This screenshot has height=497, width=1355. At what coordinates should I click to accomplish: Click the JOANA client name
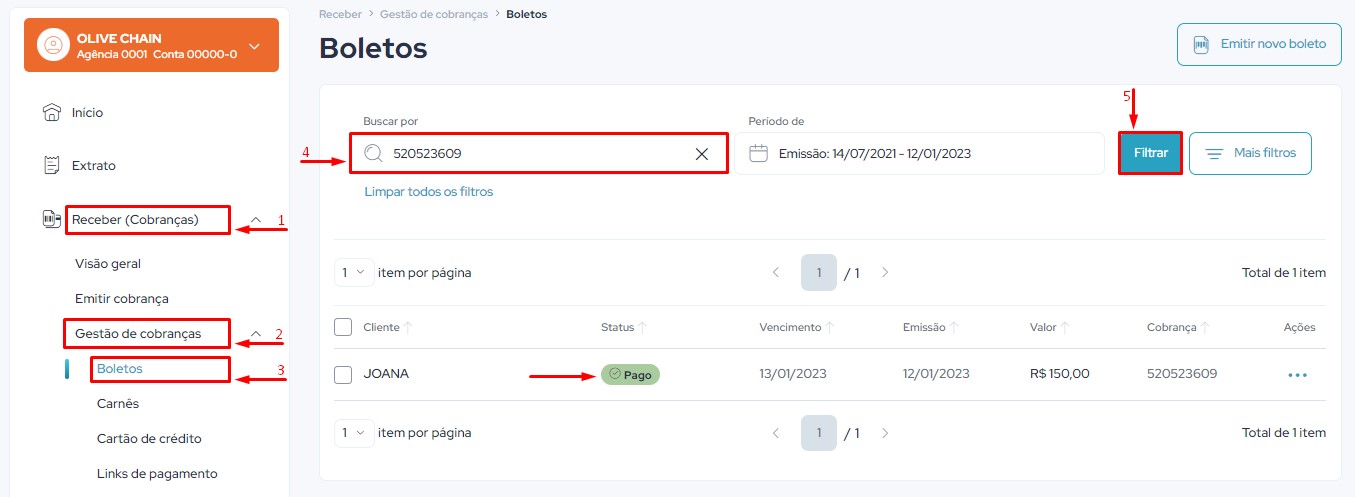click(x=386, y=374)
